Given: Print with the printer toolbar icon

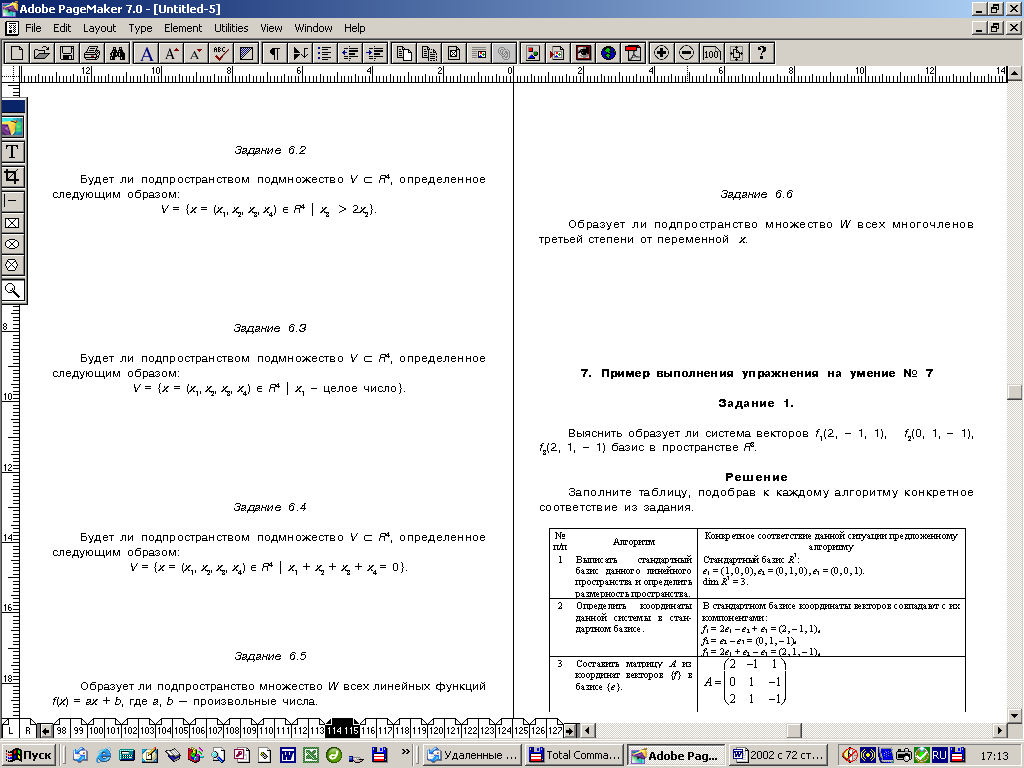Looking at the screenshot, I should pos(92,53).
